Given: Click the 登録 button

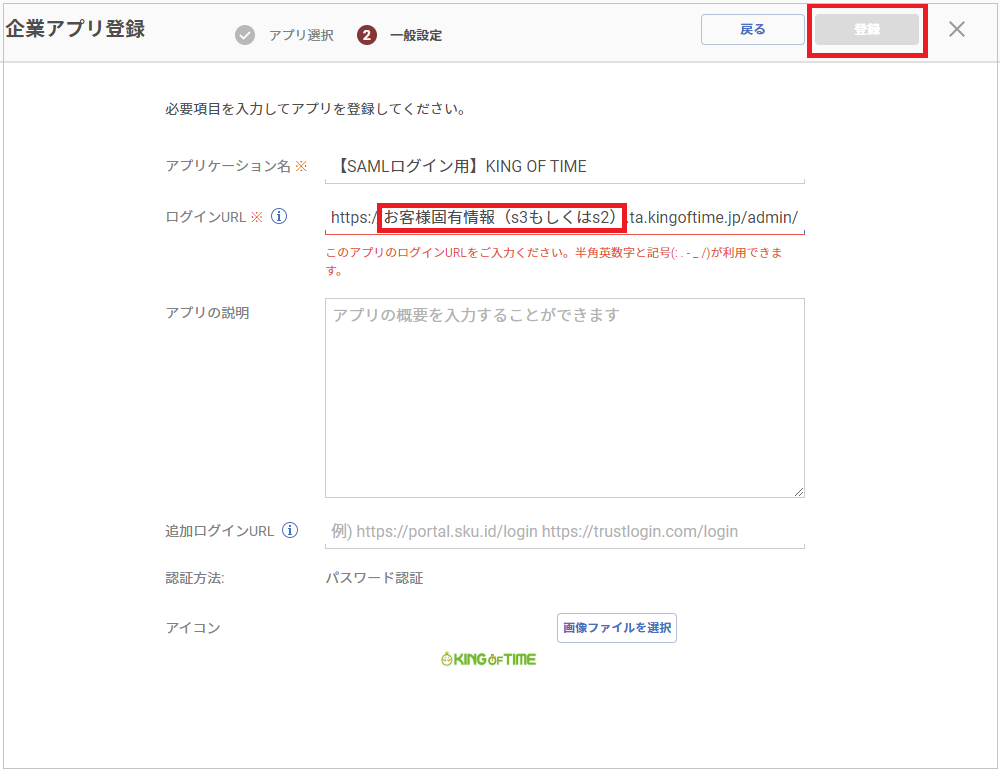Looking at the screenshot, I should click(x=867, y=29).
